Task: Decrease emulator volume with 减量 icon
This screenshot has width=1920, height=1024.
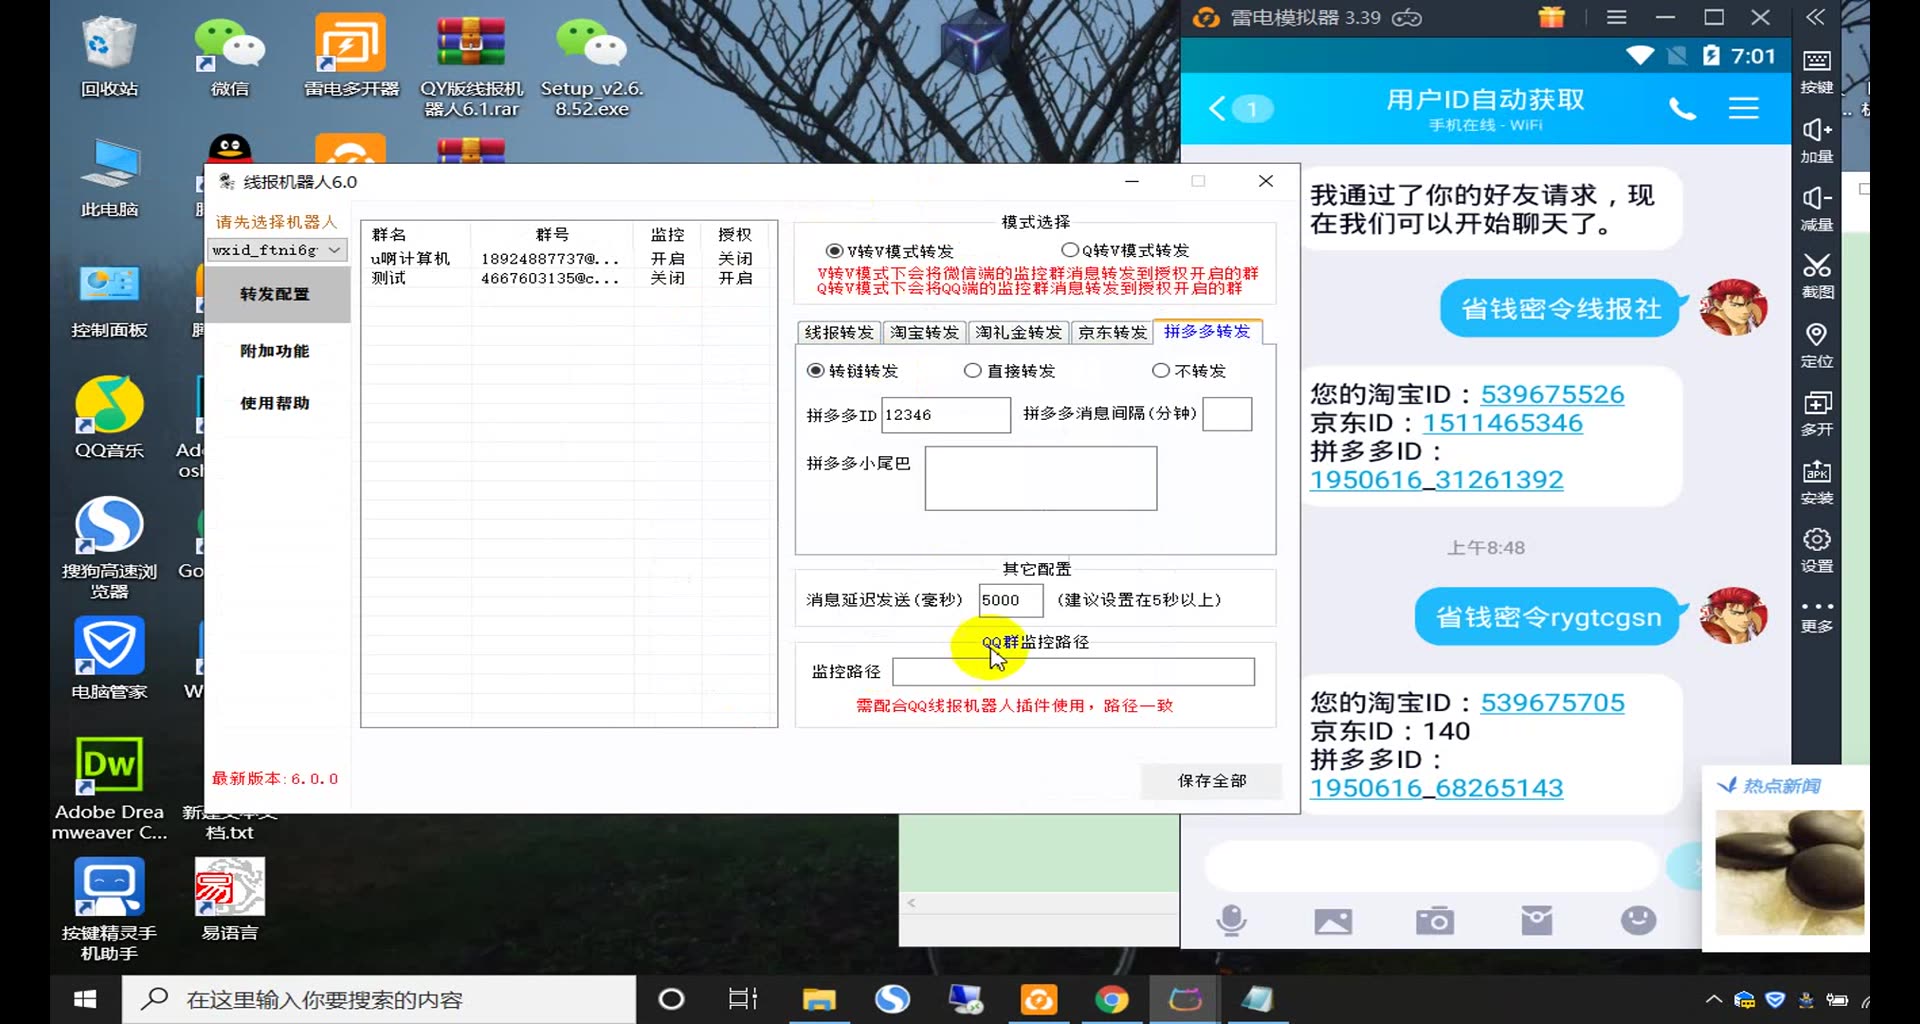Action: click(1817, 208)
